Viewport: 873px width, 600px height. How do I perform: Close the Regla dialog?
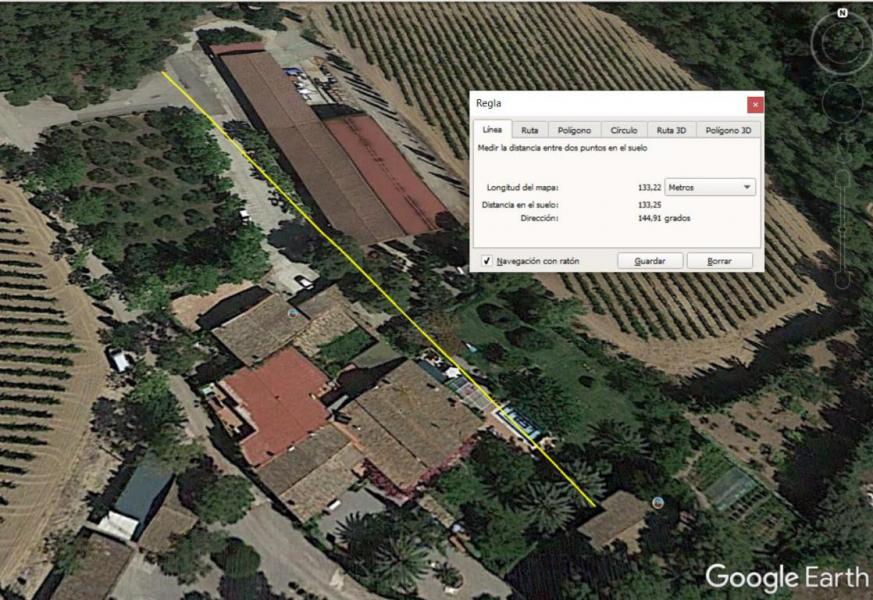point(755,105)
